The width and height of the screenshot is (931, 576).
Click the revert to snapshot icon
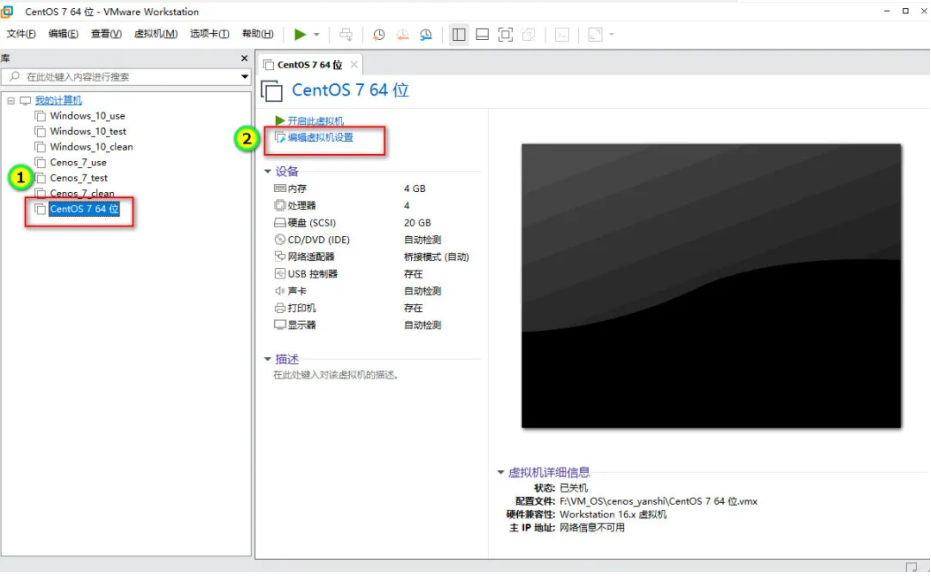(402, 33)
